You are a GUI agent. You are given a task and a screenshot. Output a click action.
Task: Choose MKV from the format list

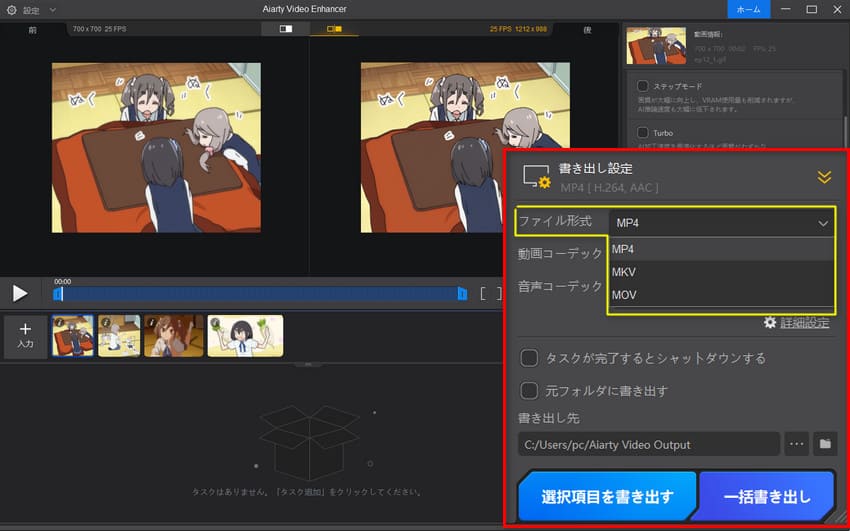[721, 272]
